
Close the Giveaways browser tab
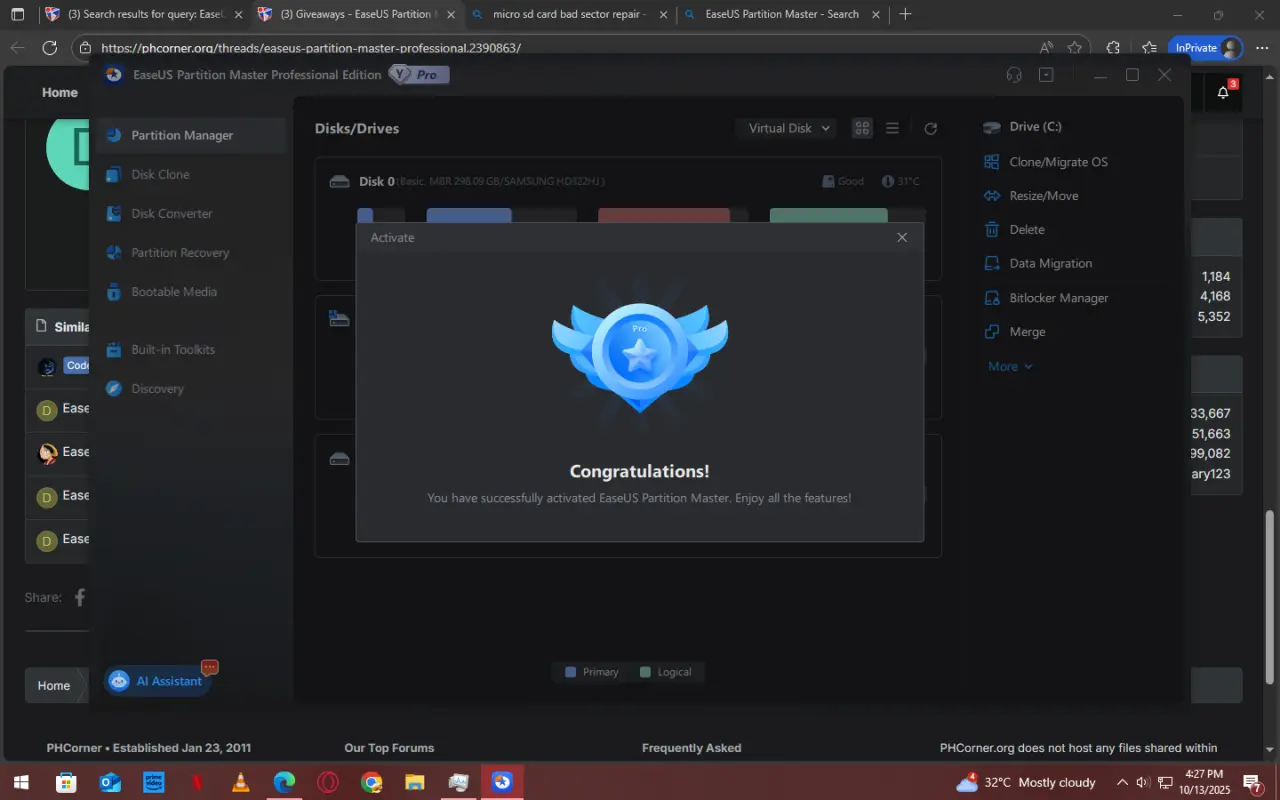(x=450, y=15)
